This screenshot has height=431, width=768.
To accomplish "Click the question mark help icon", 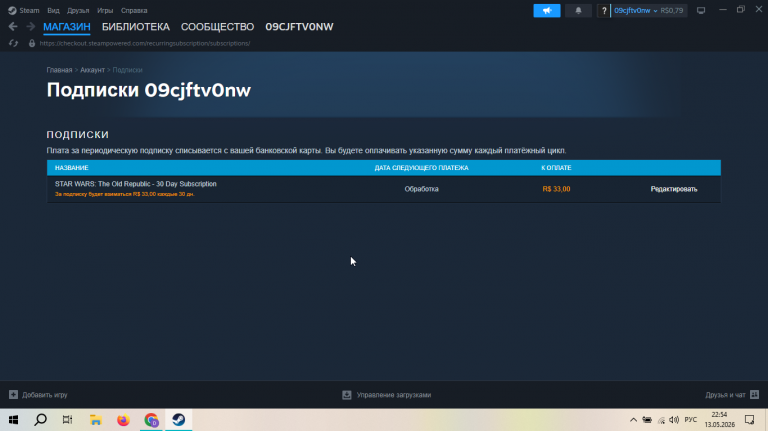I will 603,10.
